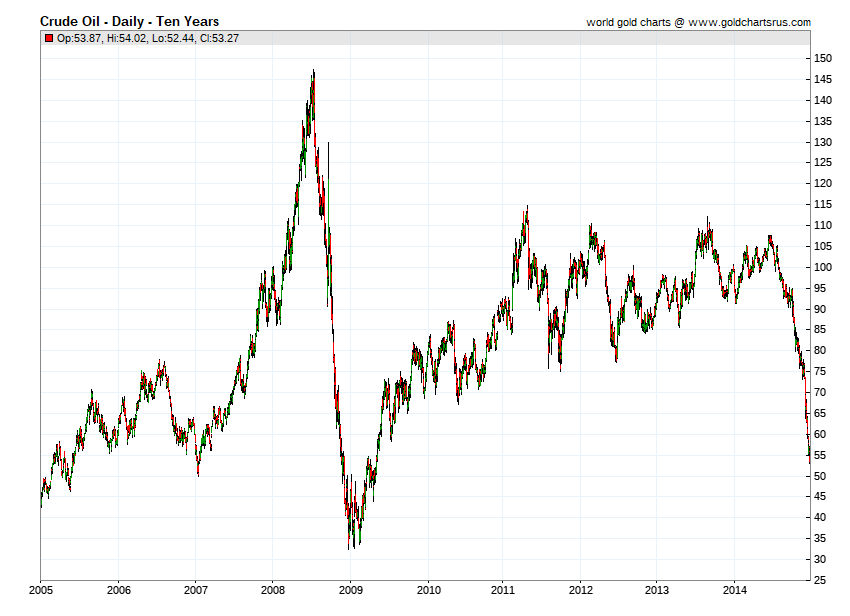Click the 90 price axis label
850x616 pixels.
820,309
